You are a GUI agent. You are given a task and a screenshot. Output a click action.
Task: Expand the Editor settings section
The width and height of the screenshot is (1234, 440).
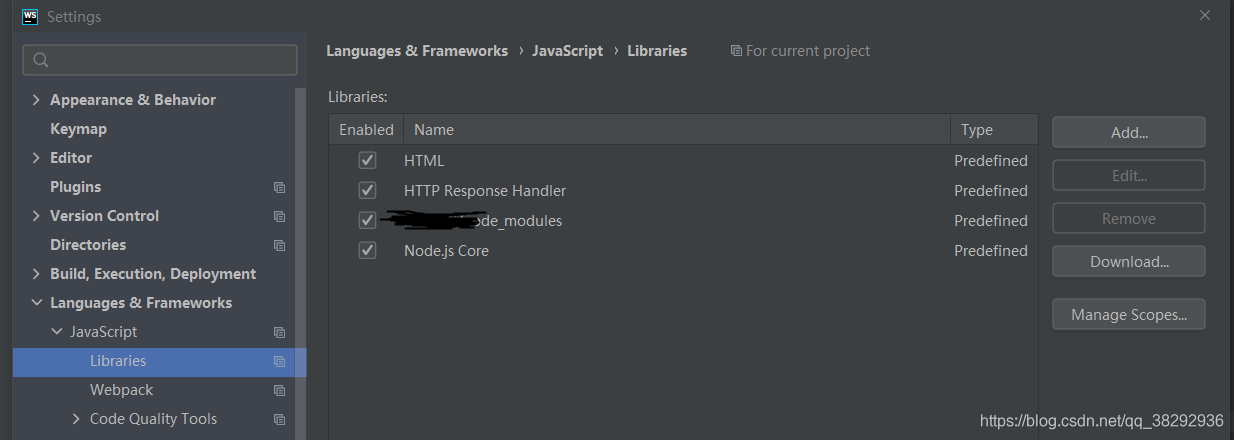[x=36, y=158]
